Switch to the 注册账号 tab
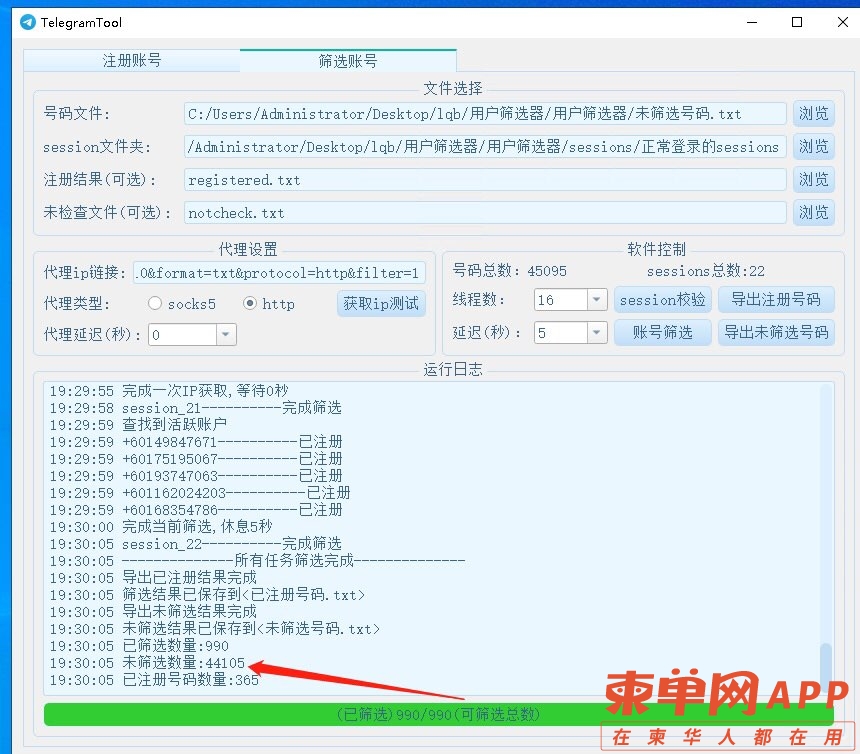Image resolution: width=860 pixels, height=754 pixels. point(132,60)
